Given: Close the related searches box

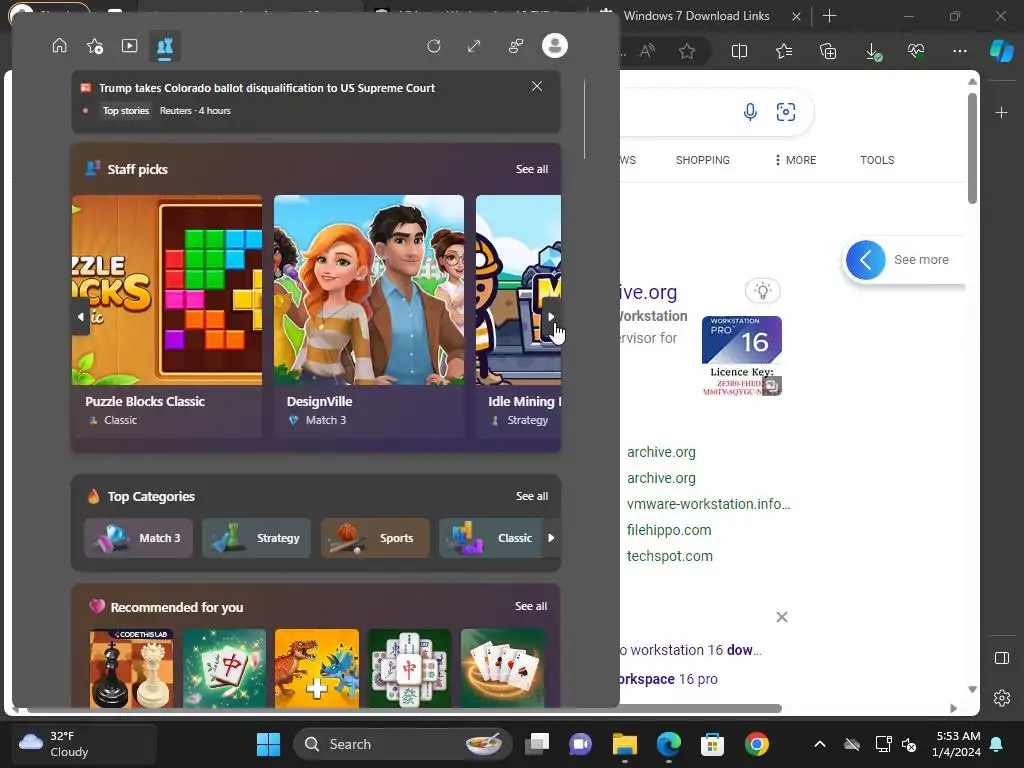Looking at the screenshot, I should (782, 617).
